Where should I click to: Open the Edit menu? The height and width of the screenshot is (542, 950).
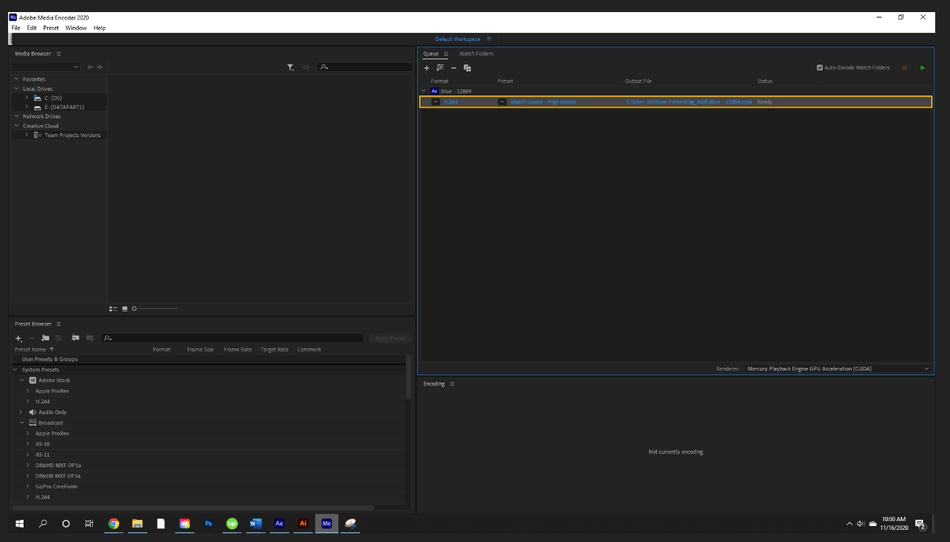32,28
